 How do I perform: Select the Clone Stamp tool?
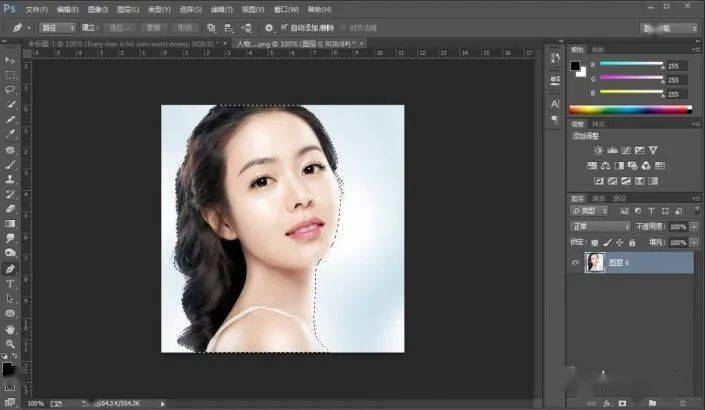(10, 179)
